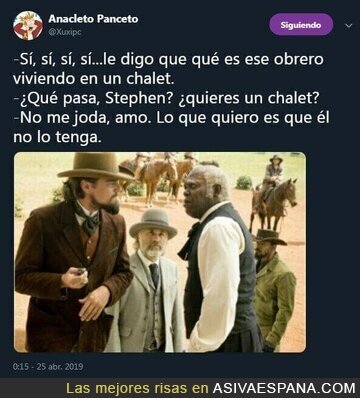Click the first line starting "-Sí, sí, sí"
The height and width of the screenshot is (398, 360).
pyautogui.click(x=169, y=60)
